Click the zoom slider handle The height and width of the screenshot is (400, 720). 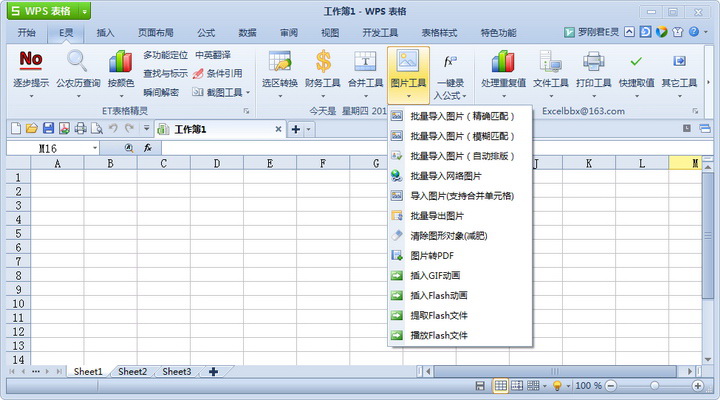pos(654,386)
